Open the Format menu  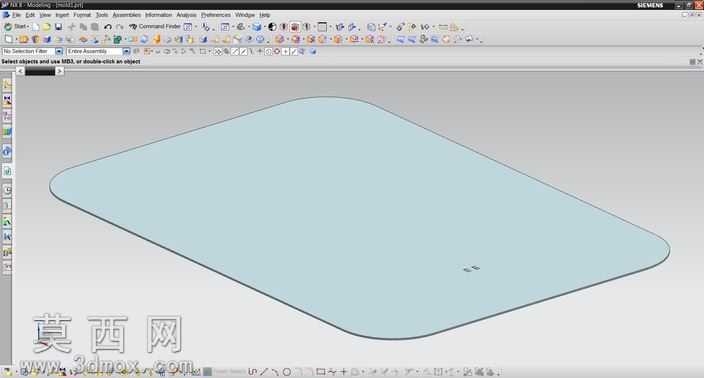(x=82, y=15)
